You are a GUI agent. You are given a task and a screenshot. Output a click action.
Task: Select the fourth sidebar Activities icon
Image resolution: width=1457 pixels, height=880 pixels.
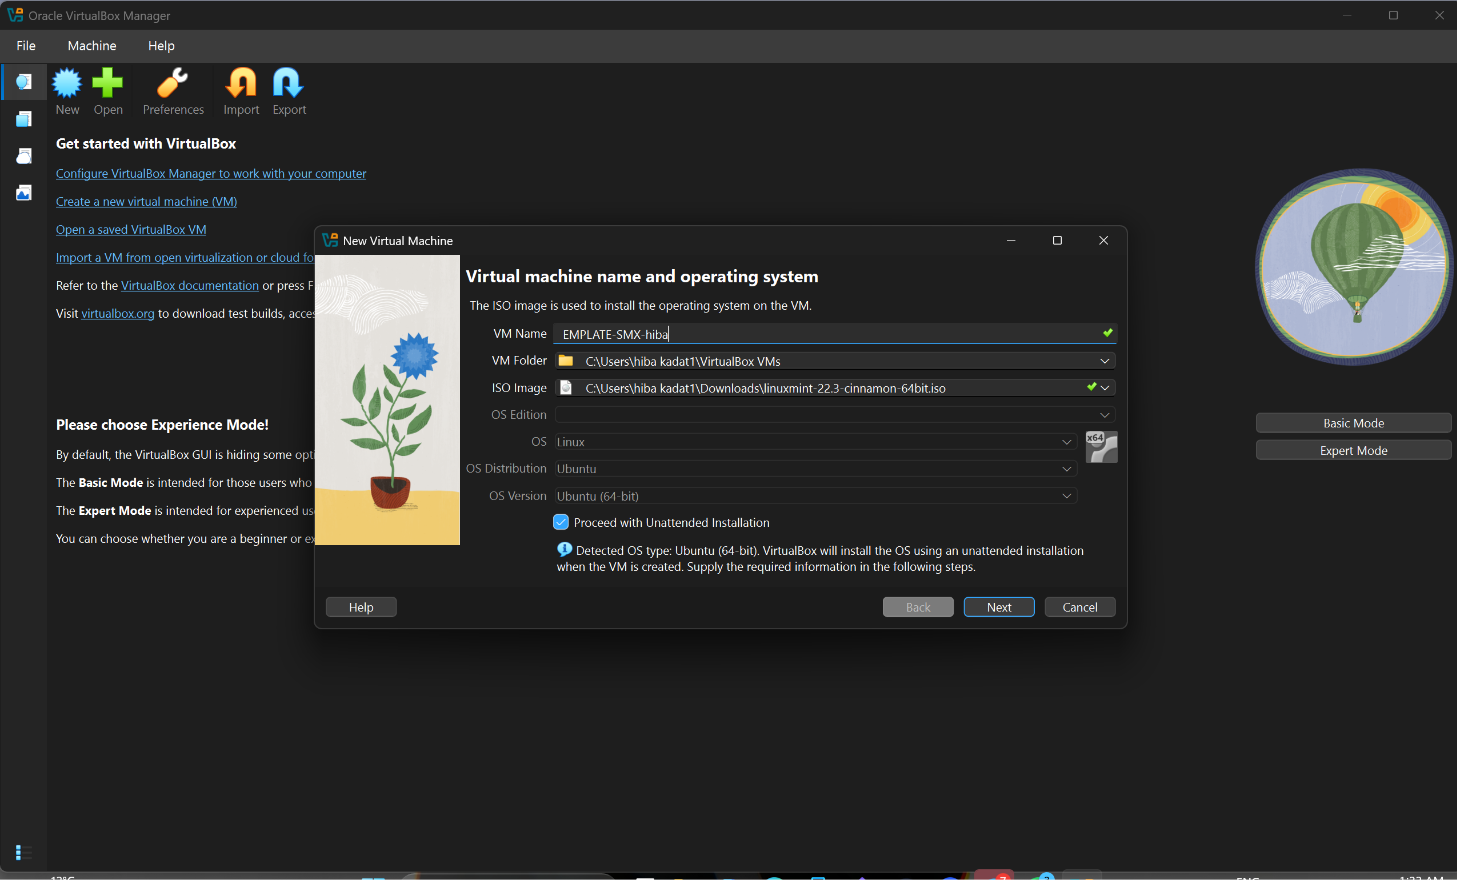[24, 193]
